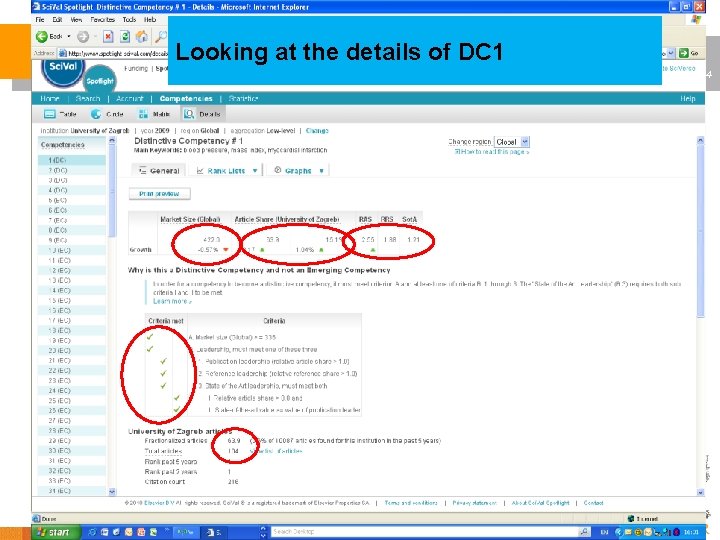
Task: Go to the Home navigation tab
Action: [x=50, y=99]
